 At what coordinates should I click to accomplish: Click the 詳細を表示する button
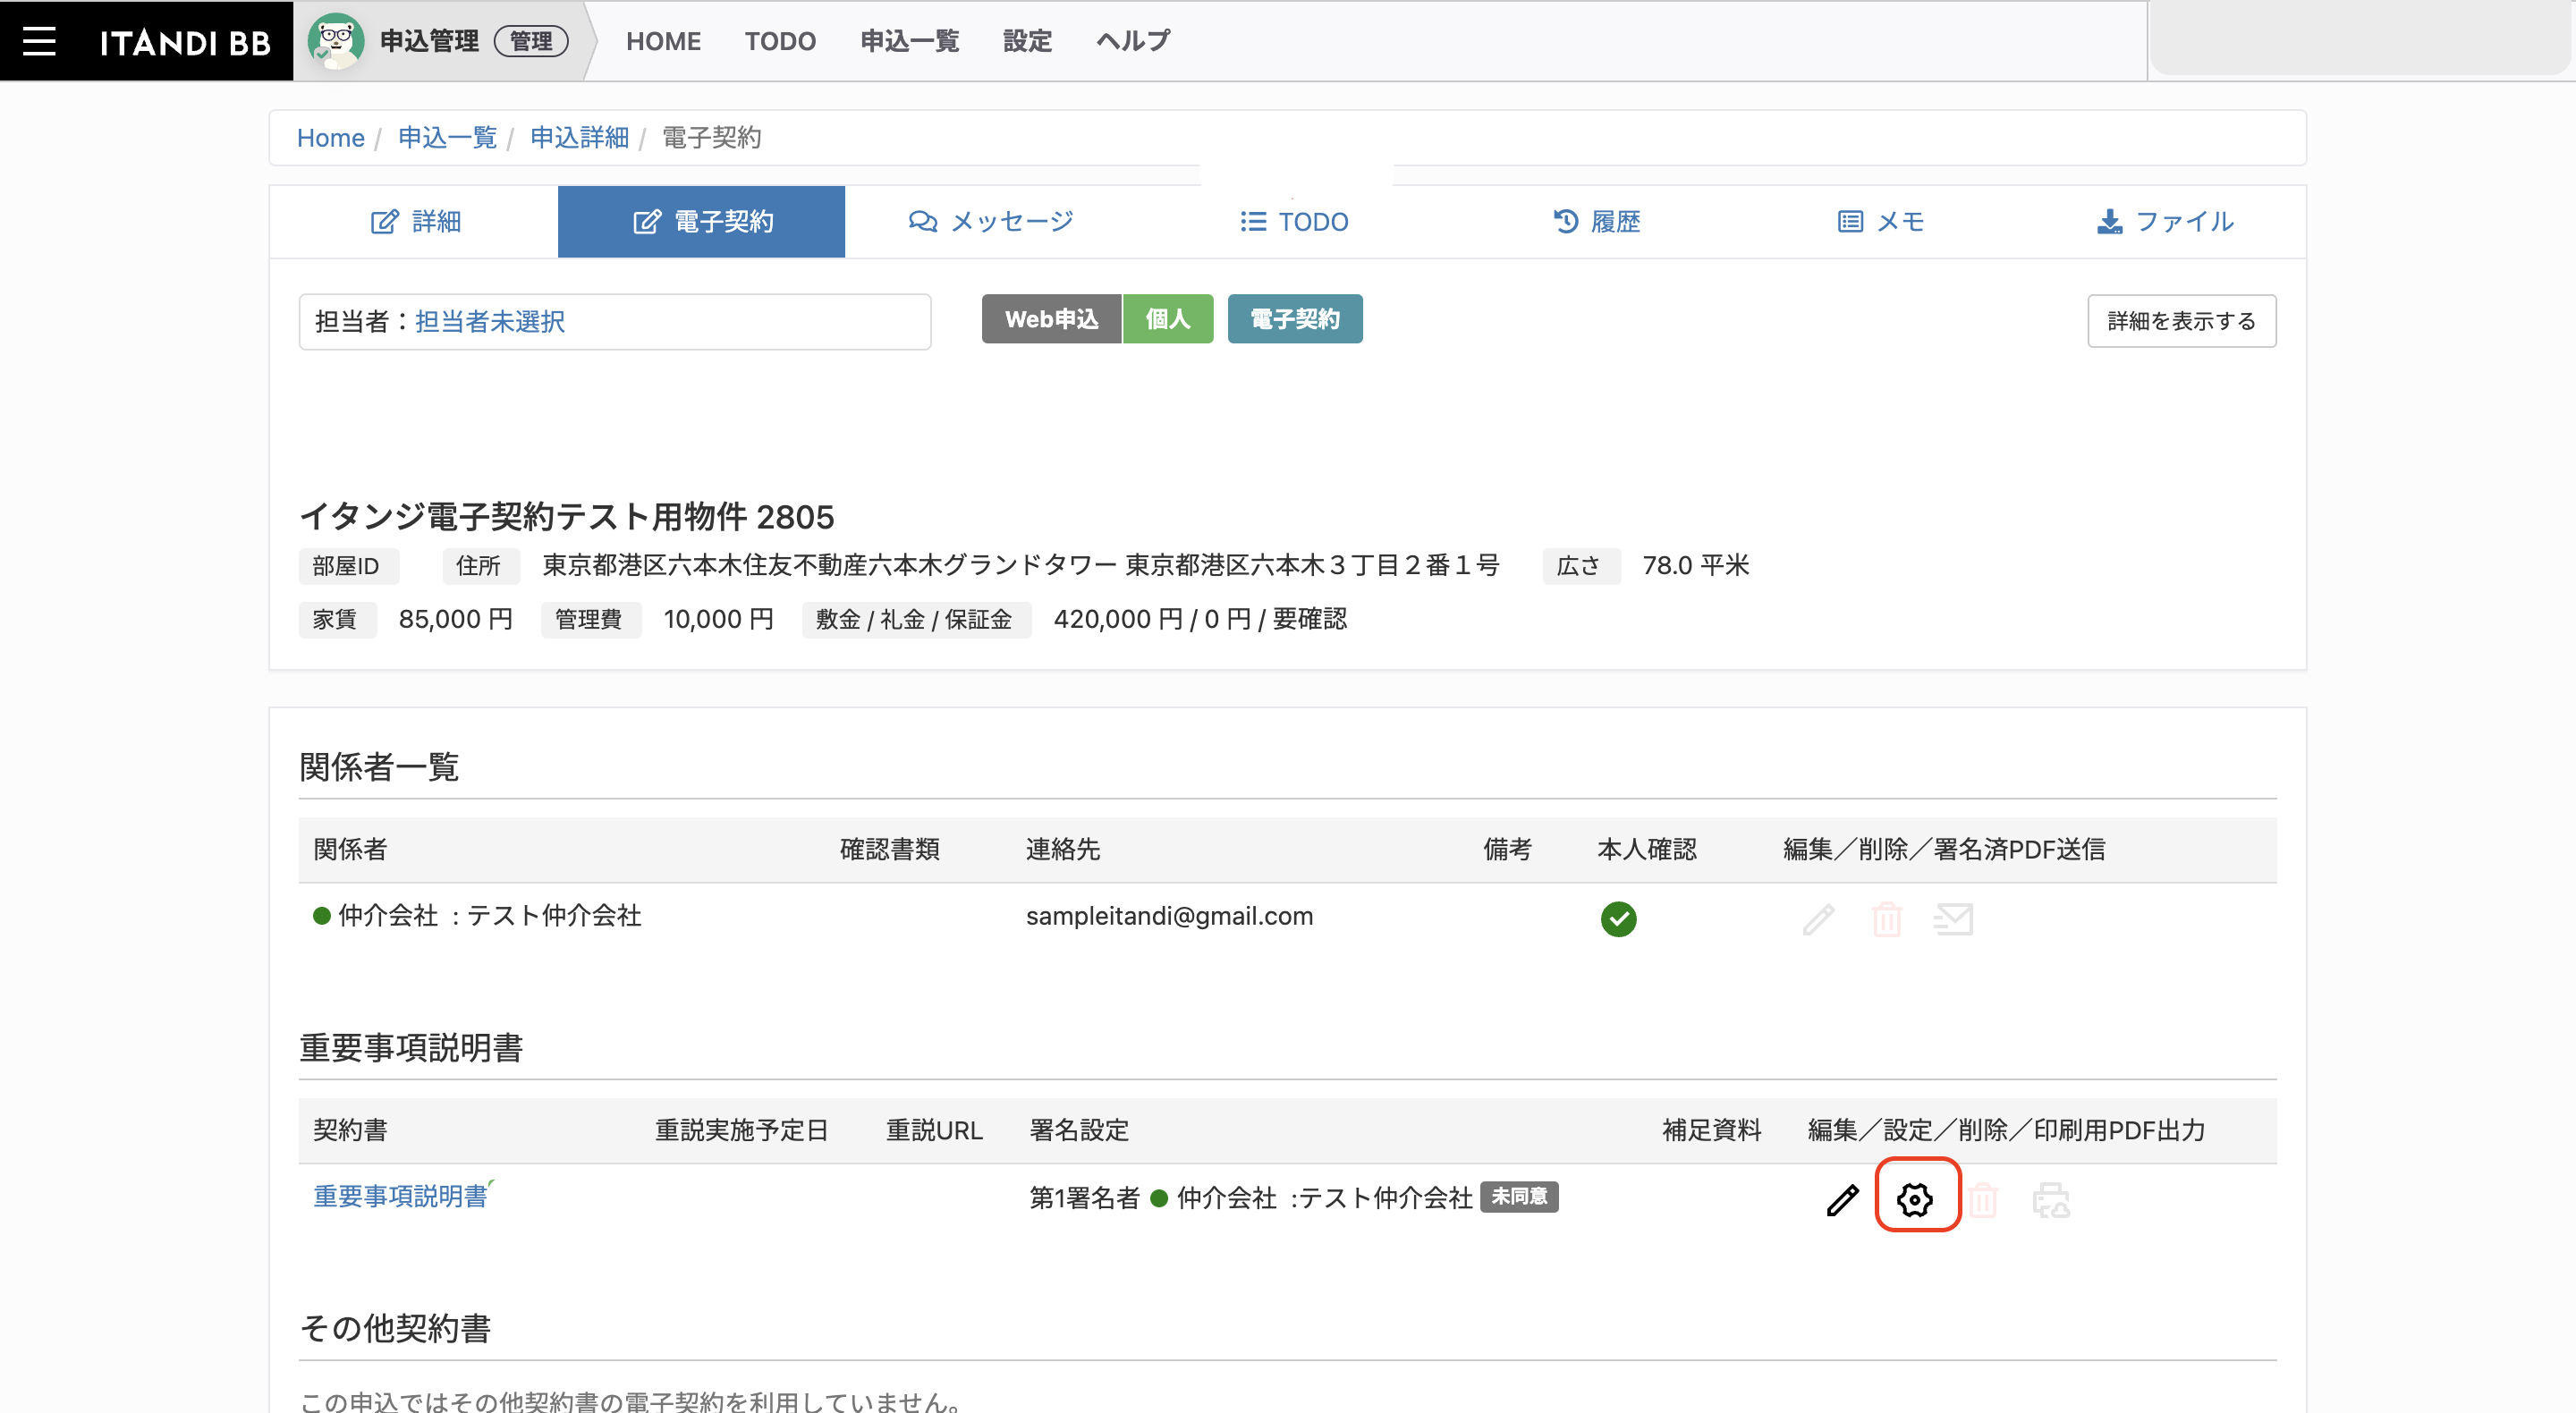pos(2181,321)
